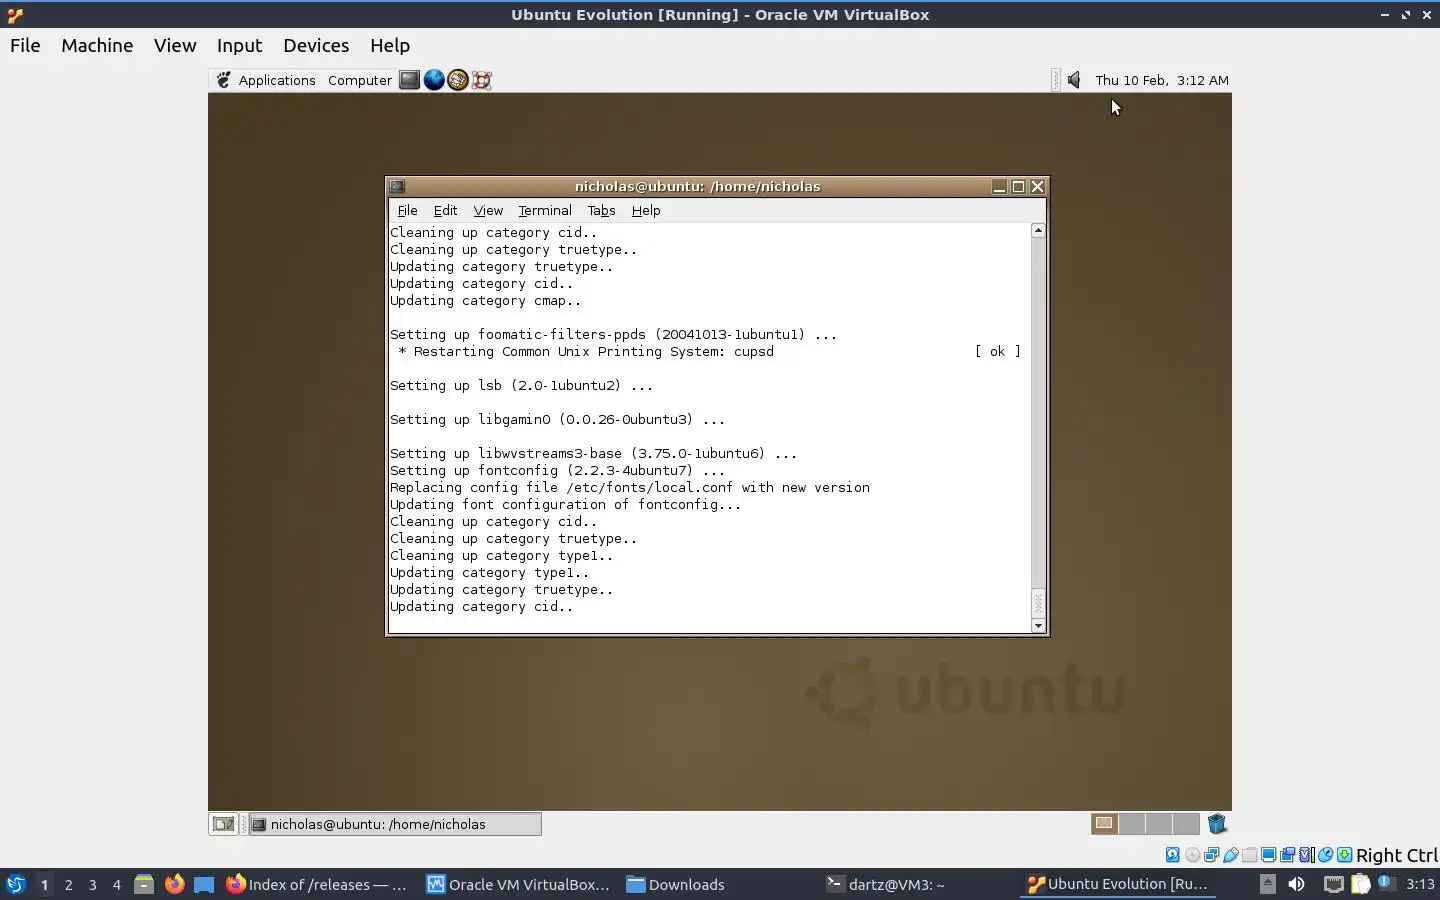Open VirtualBox View menu
The height and width of the screenshot is (900, 1440).
175,45
